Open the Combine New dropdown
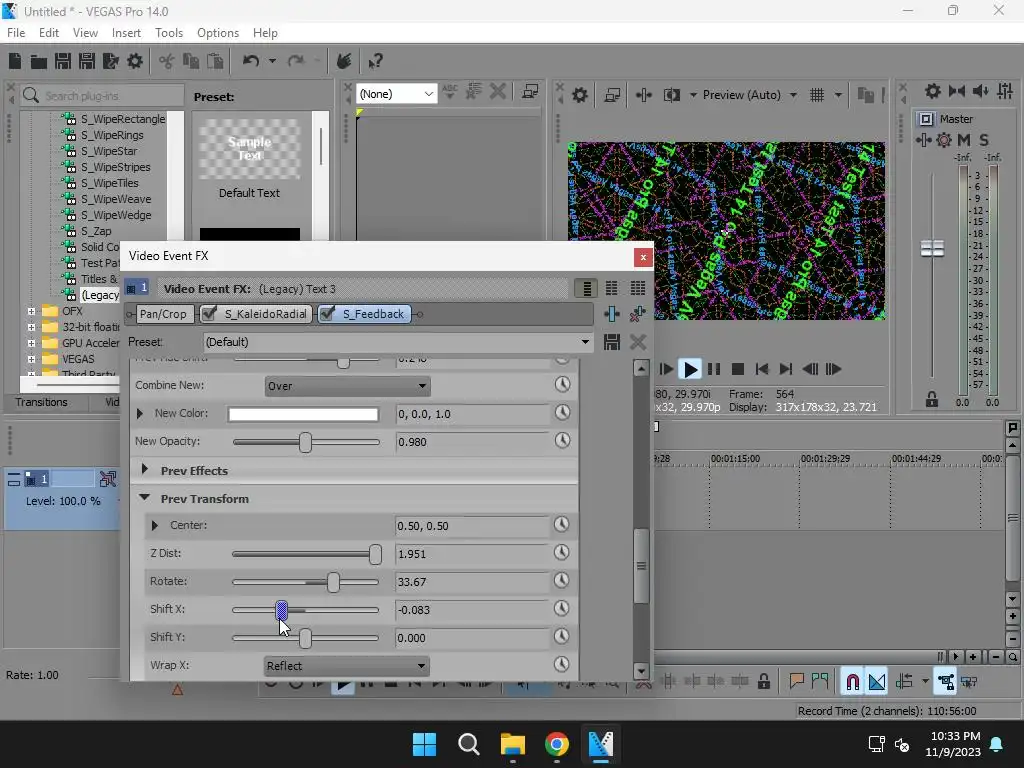This screenshot has width=1024, height=768. 347,386
